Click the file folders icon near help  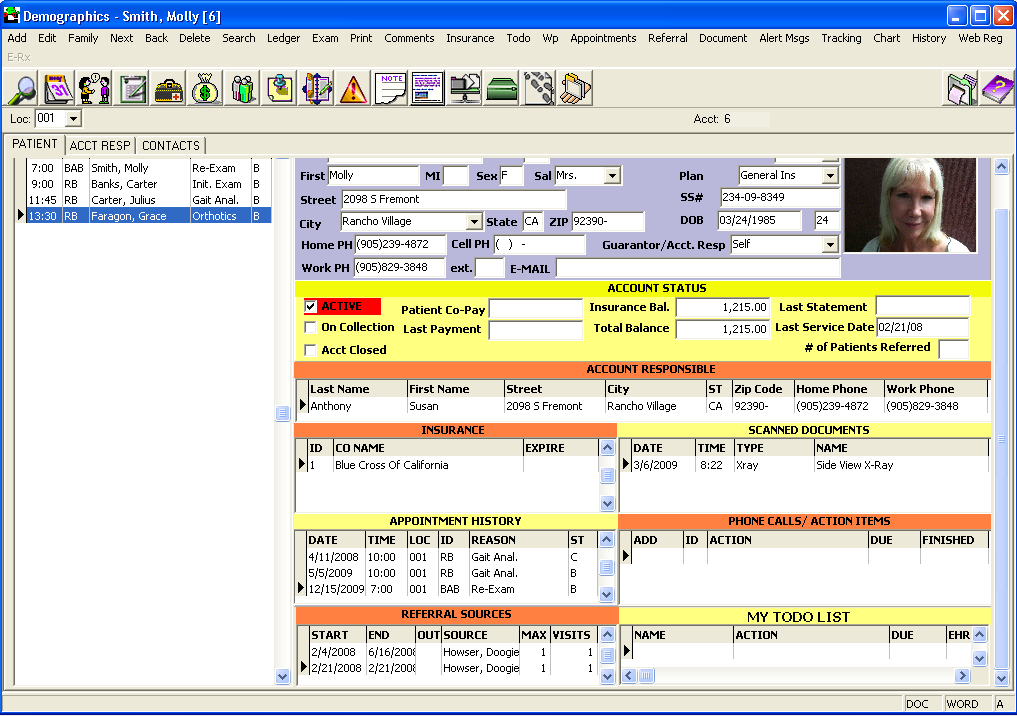(961, 89)
